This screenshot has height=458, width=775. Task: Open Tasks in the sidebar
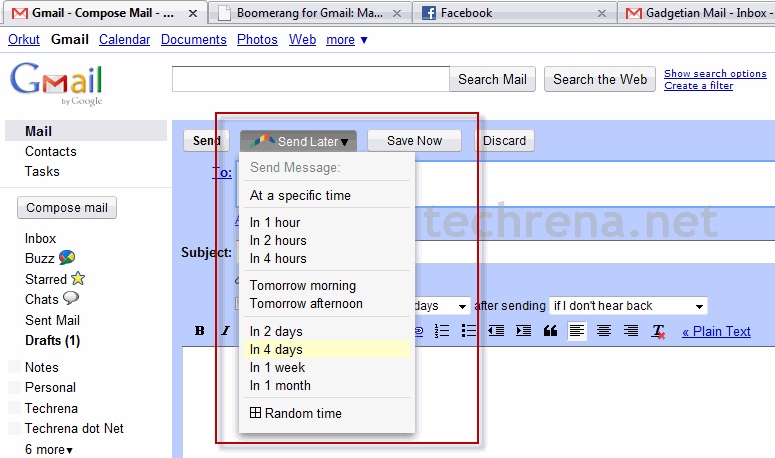(x=42, y=171)
